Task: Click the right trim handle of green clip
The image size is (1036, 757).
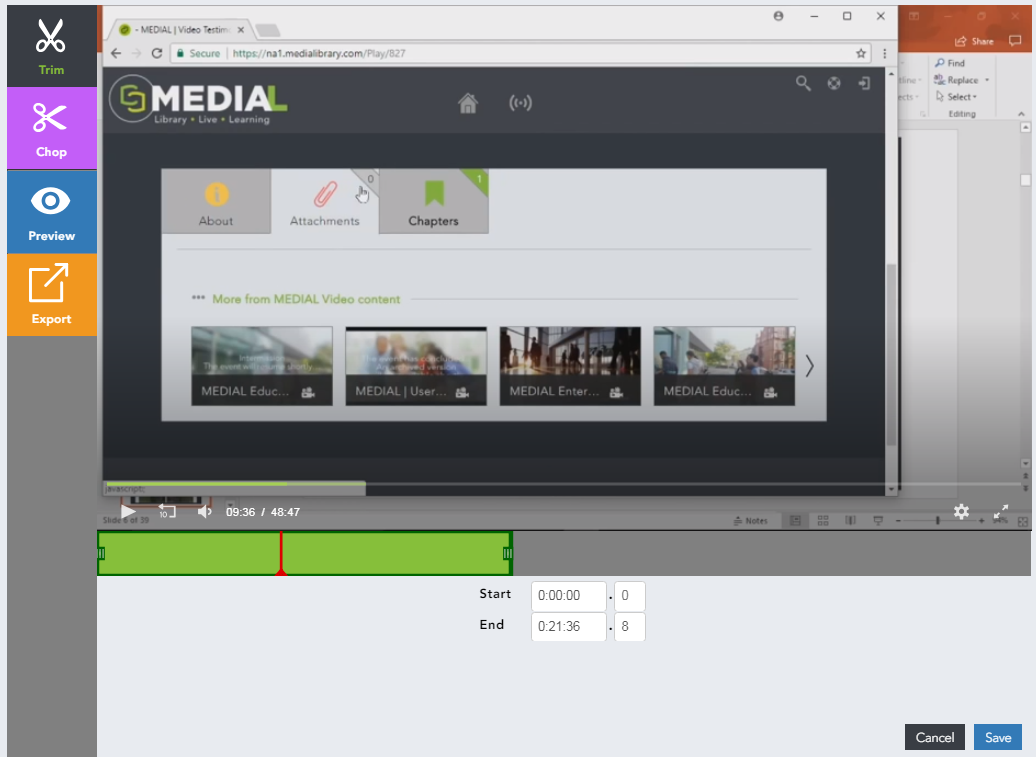Action: (x=507, y=554)
